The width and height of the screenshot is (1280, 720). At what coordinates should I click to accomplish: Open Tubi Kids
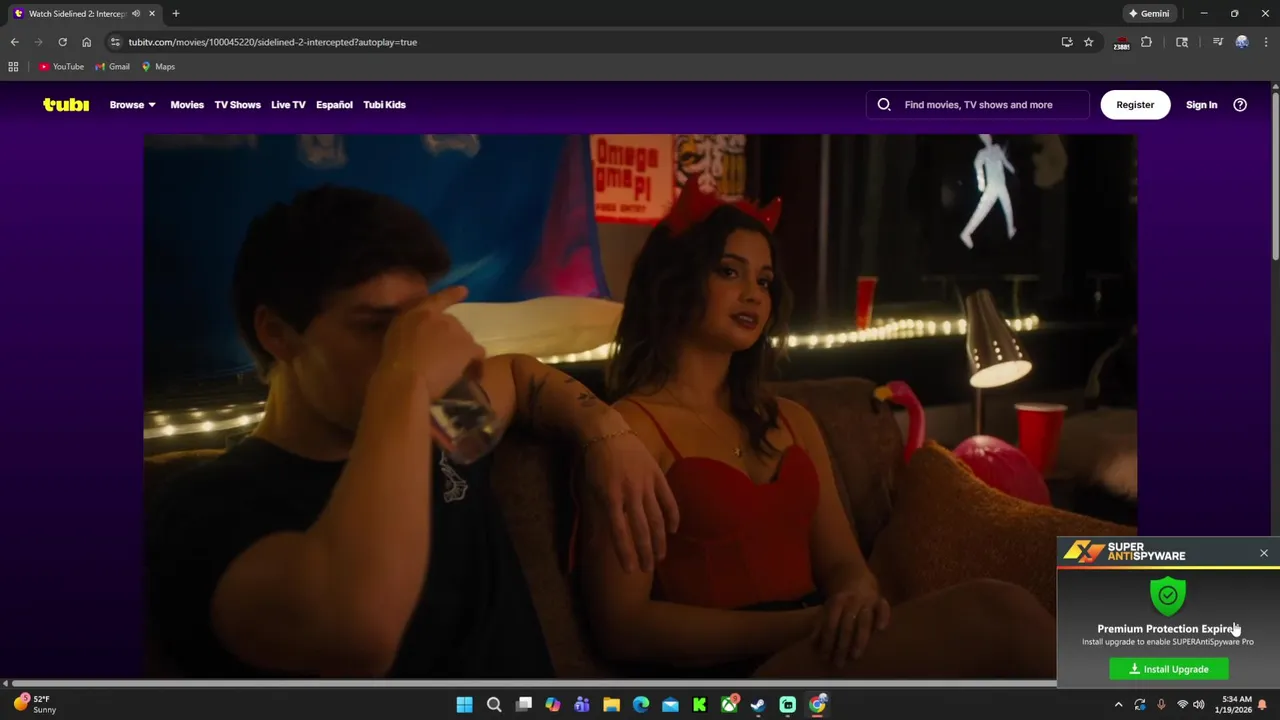coord(384,104)
